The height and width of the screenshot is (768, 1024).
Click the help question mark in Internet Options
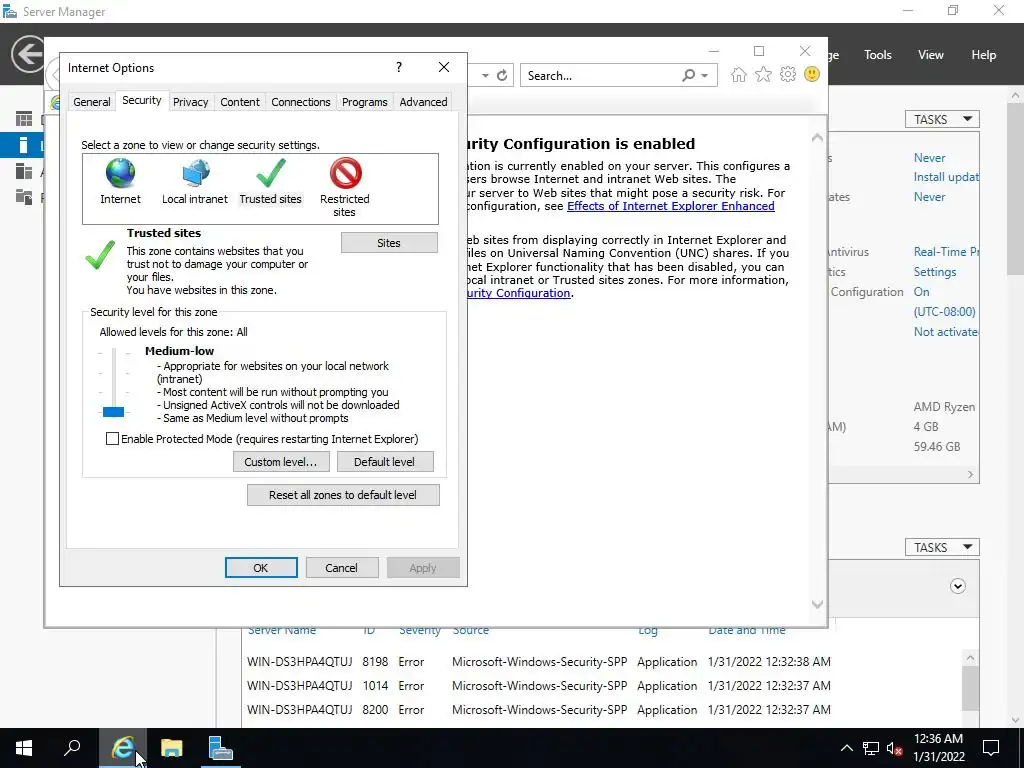(399, 67)
